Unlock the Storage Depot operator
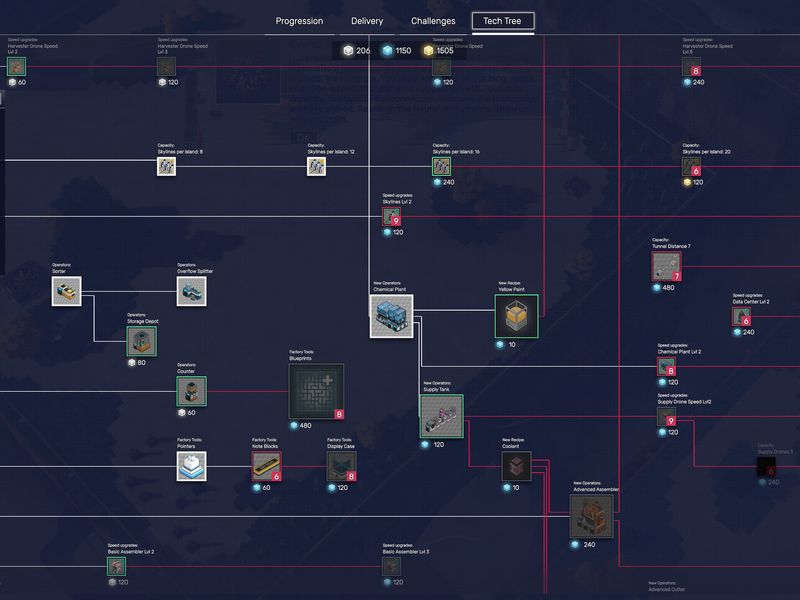The width and height of the screenshot is (800, 600). coord(141,341)
